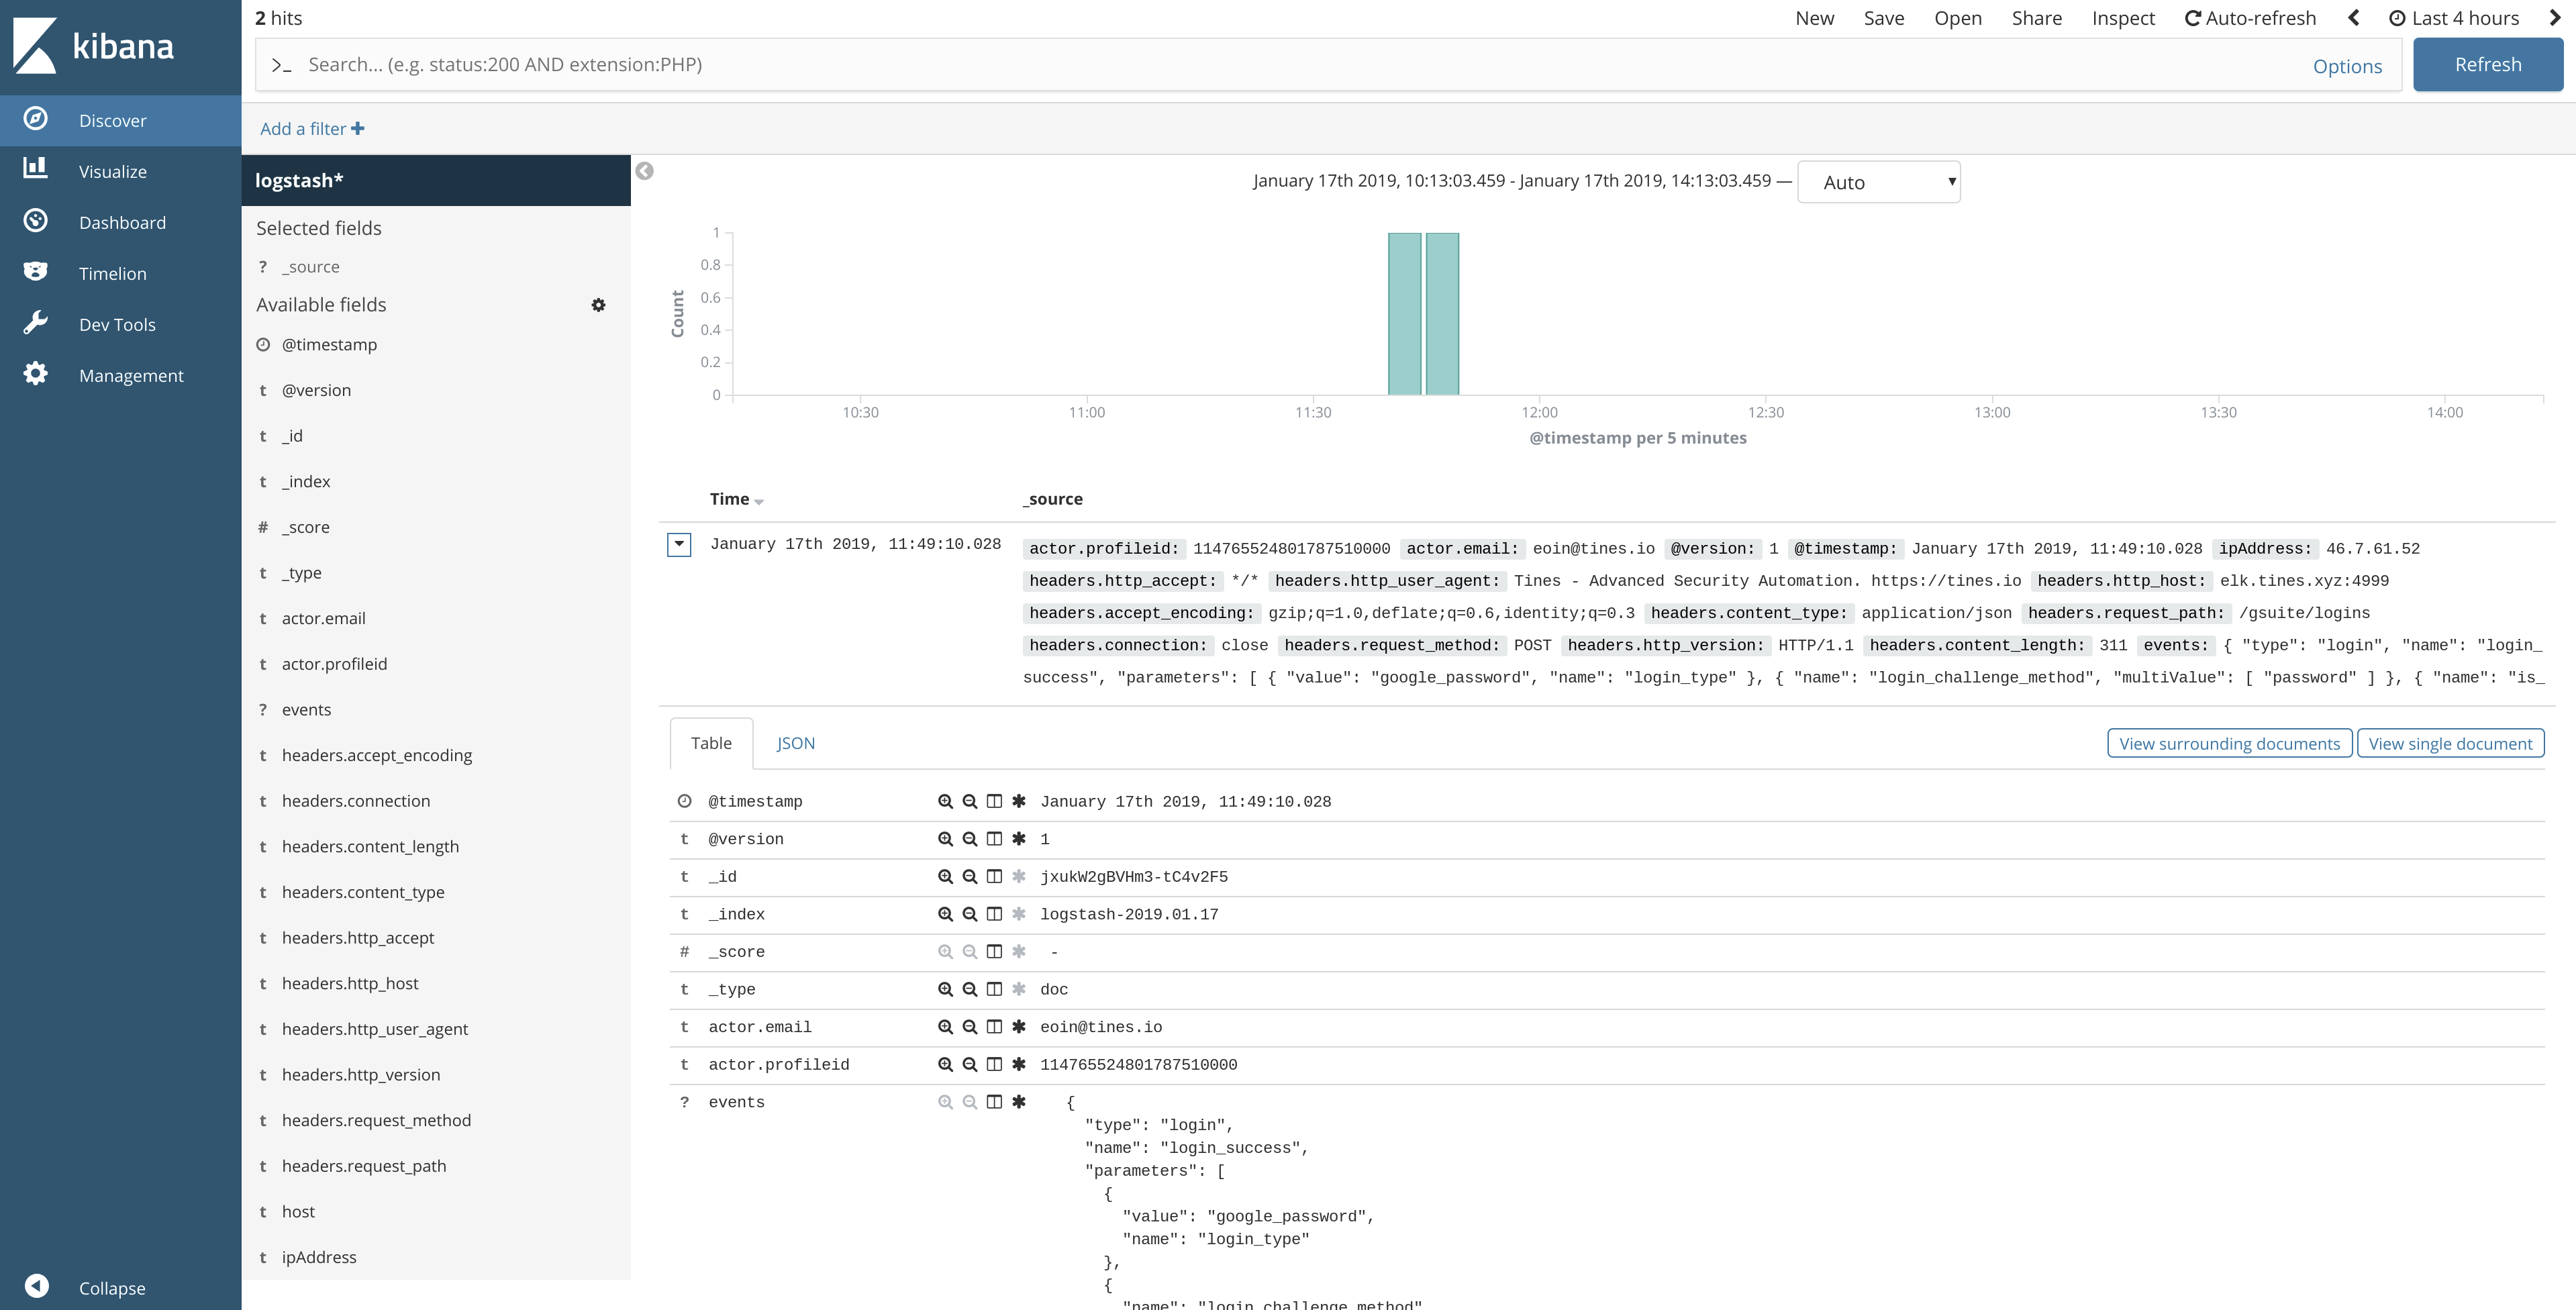Click Add a filter link

coord(312,128)
